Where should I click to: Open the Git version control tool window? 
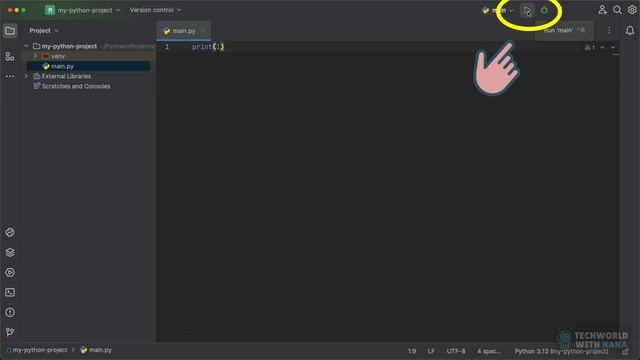coord(10,332)
